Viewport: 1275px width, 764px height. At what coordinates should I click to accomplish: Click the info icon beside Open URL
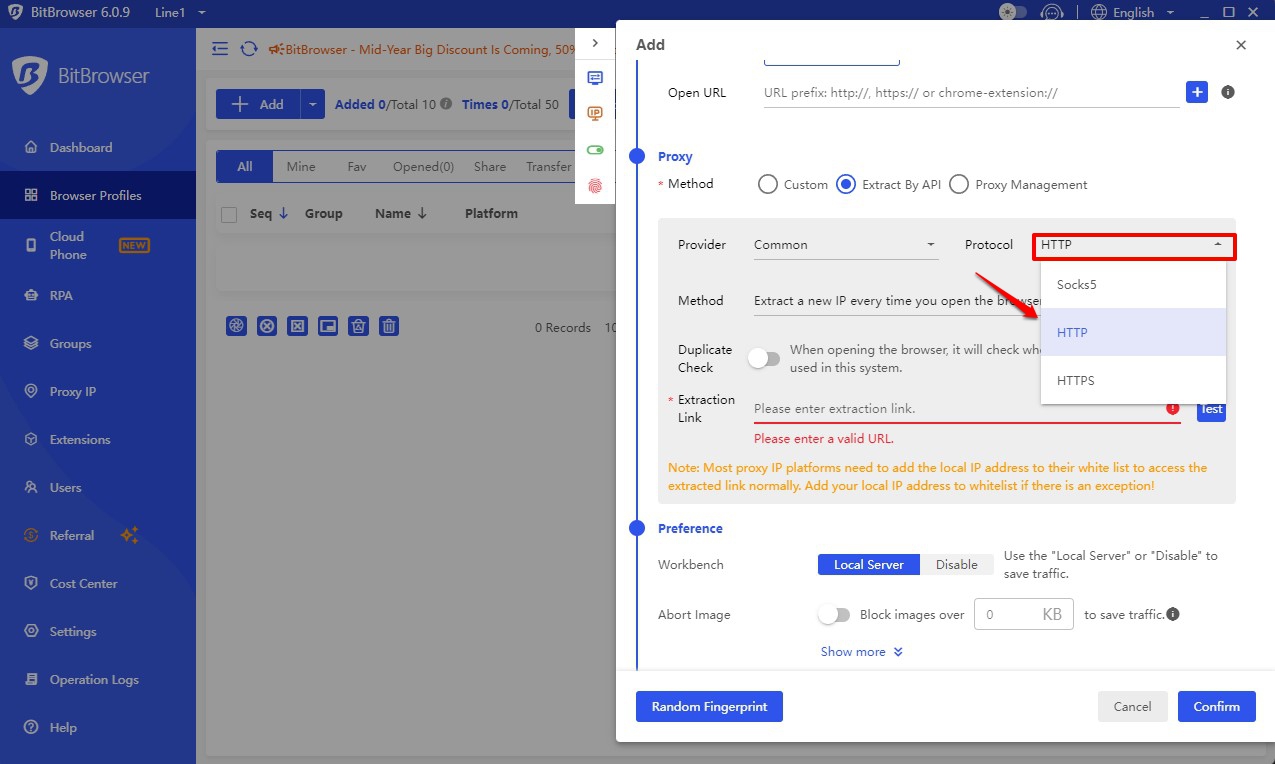[1228, 92]
